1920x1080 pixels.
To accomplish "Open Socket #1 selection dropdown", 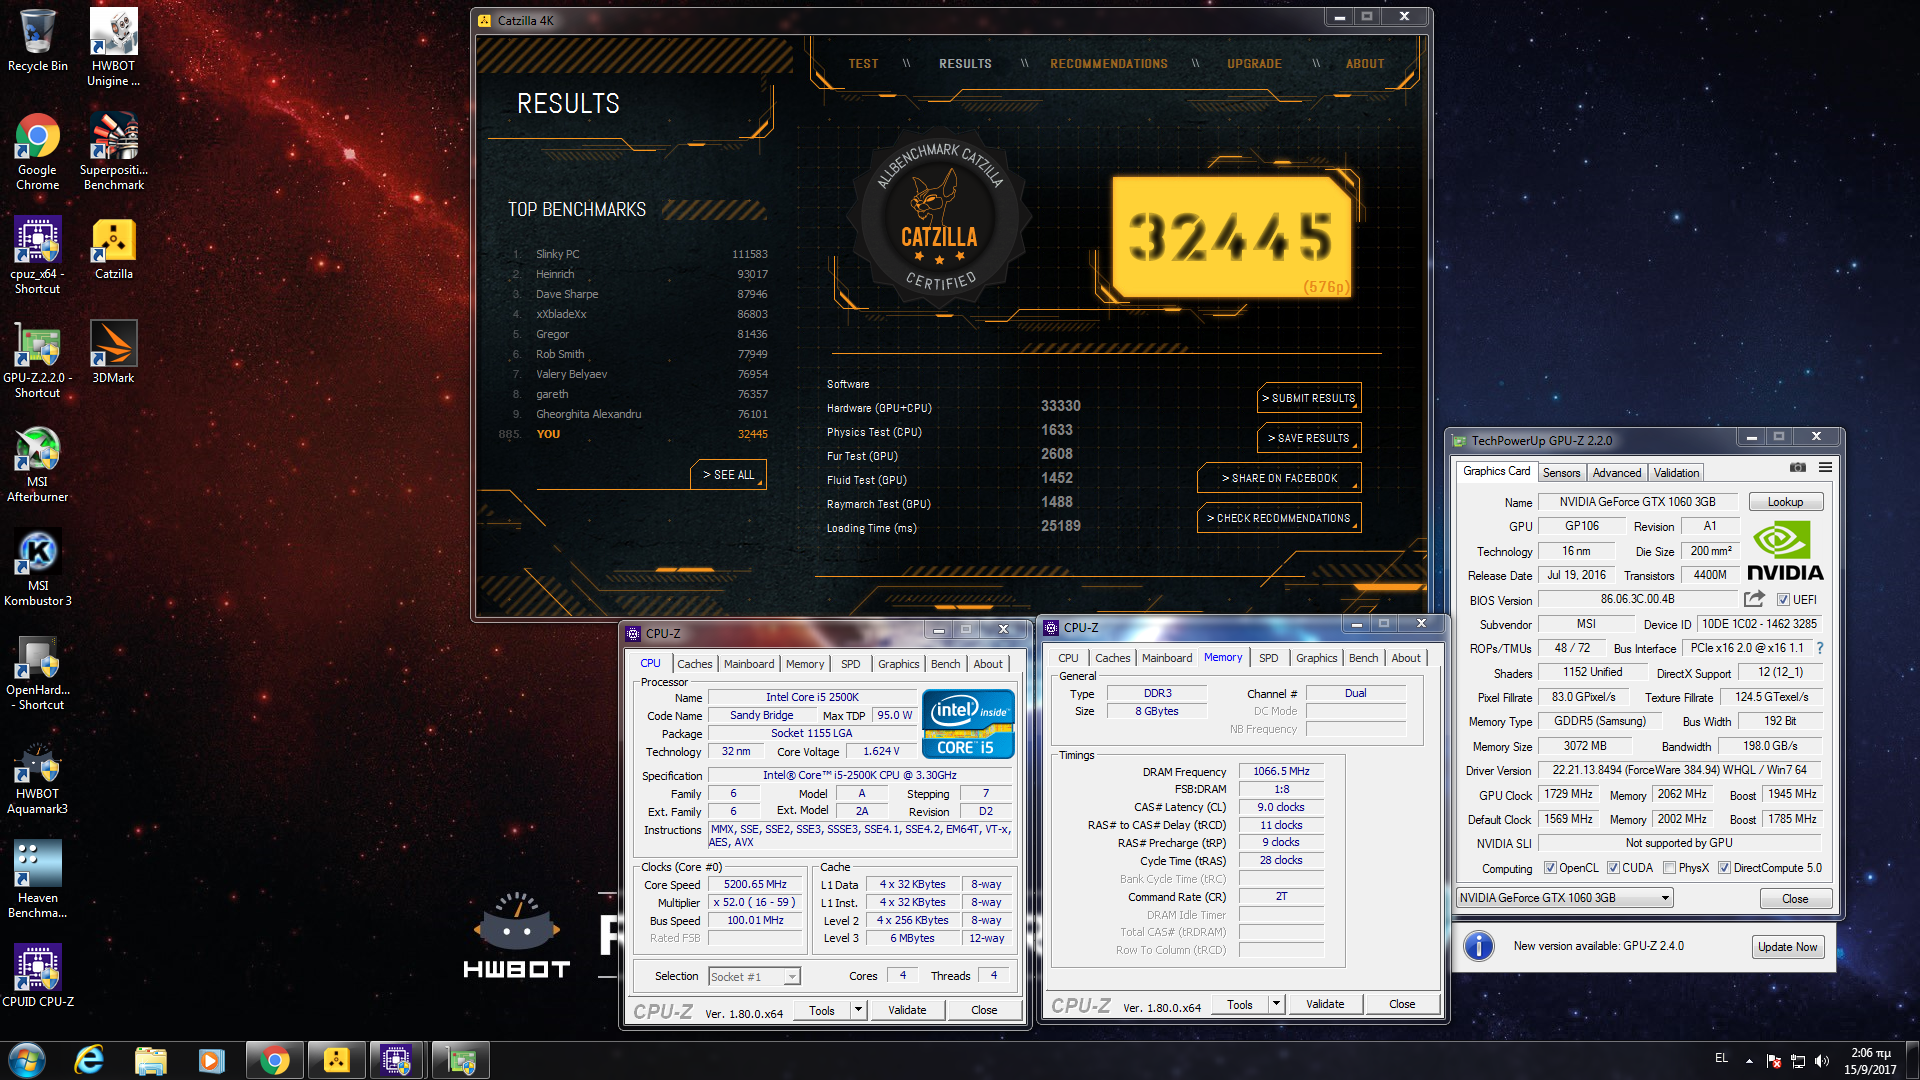I will tap(754, 977).
